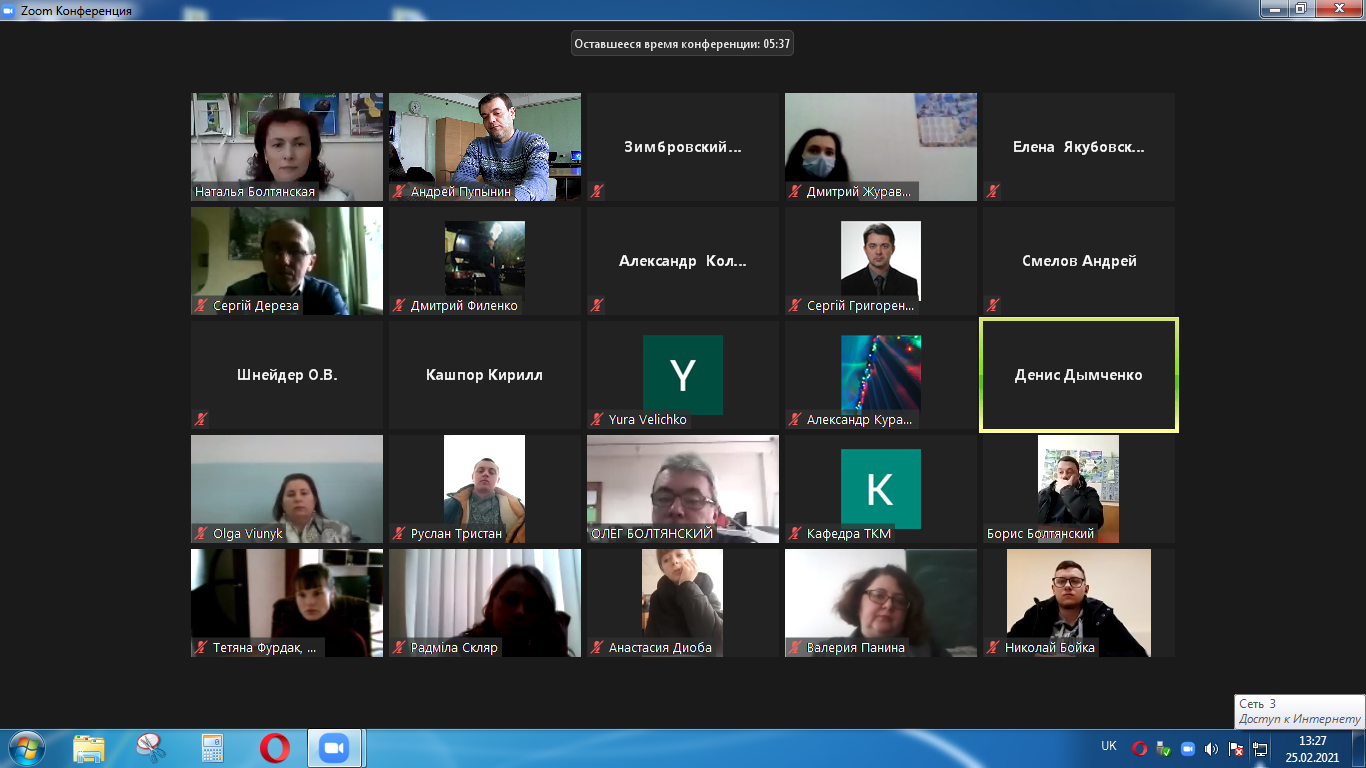Click the UK input language indicator
Image resolution: width=1366 pixels, height=768 pixels.
pos(1109,746)
